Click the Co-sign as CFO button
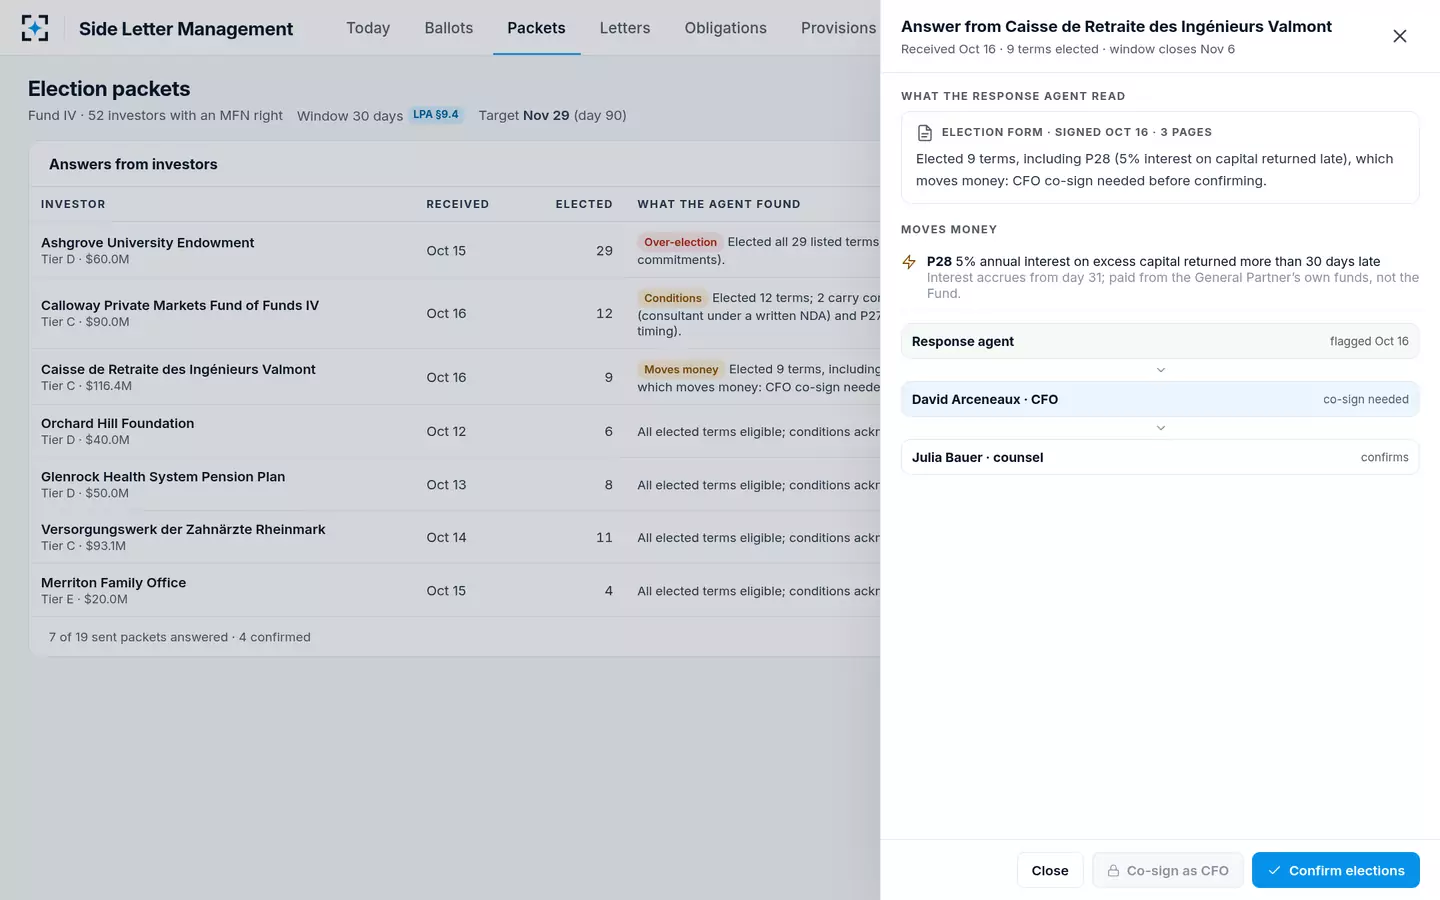Image resolution: width=1440 pixels, height=900 pixels. (x=1168, y=871)
